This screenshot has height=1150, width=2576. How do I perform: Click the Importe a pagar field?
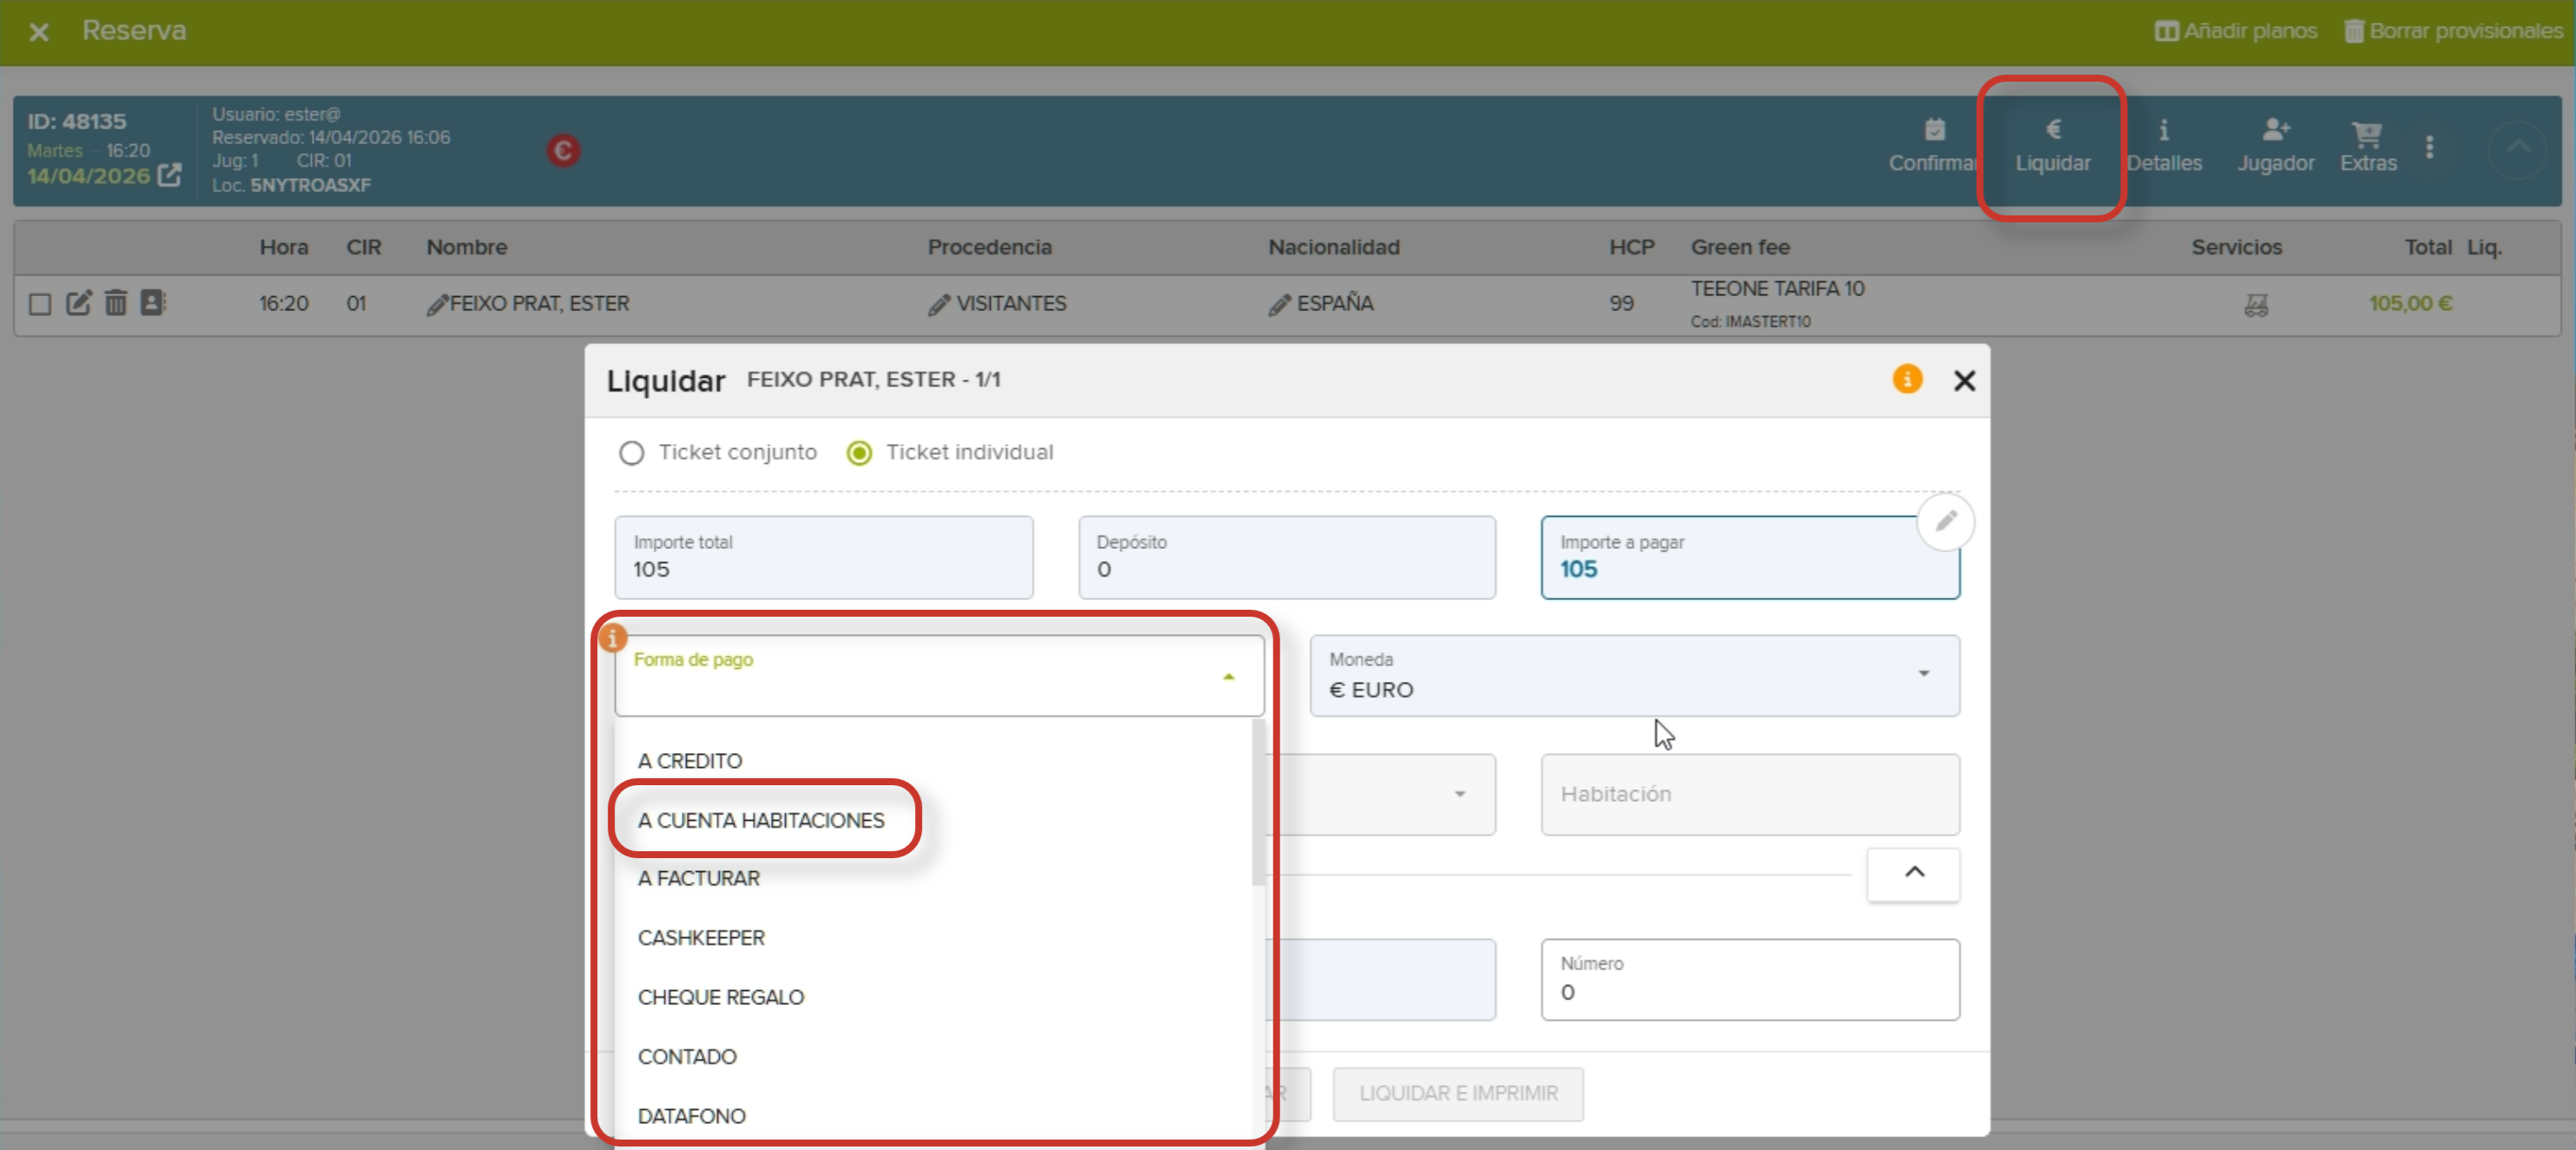click(1750, 557)
